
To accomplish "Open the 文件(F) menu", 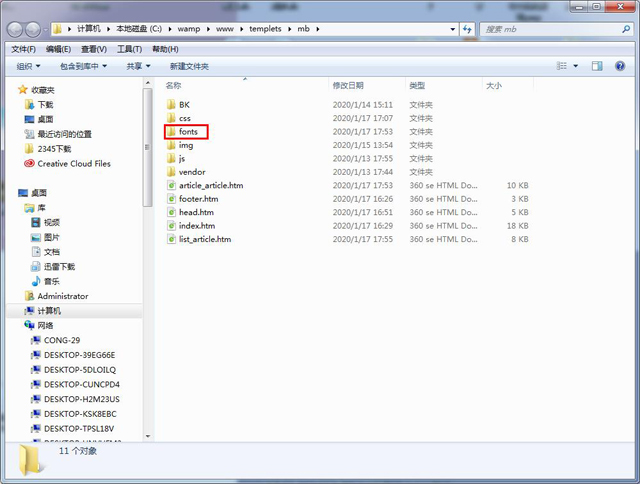I will [x=23, y=49].
